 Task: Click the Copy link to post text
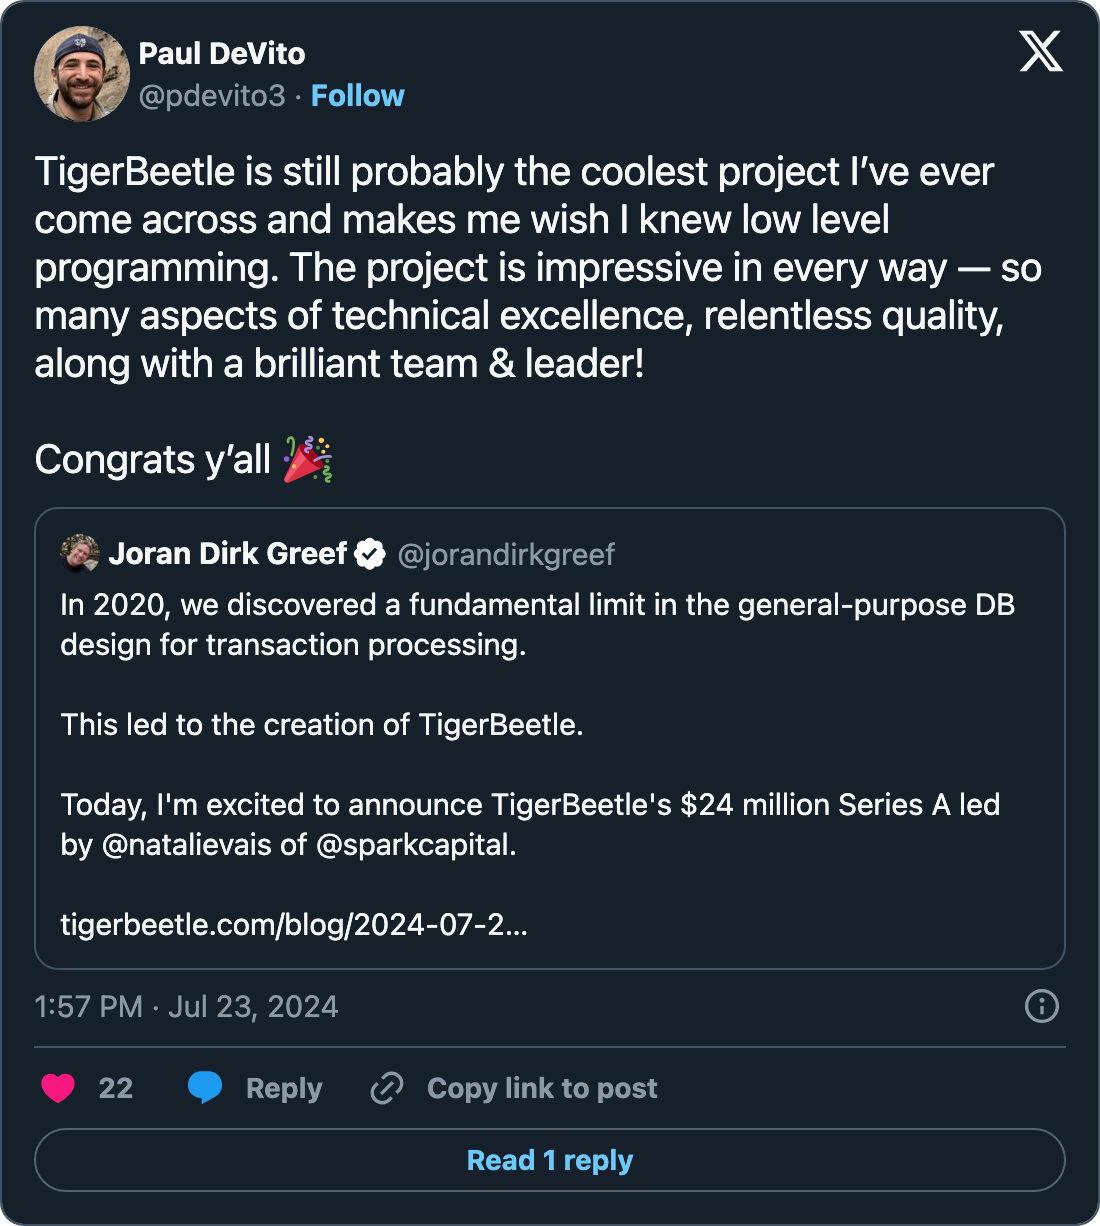click(x=542, y=1088)
